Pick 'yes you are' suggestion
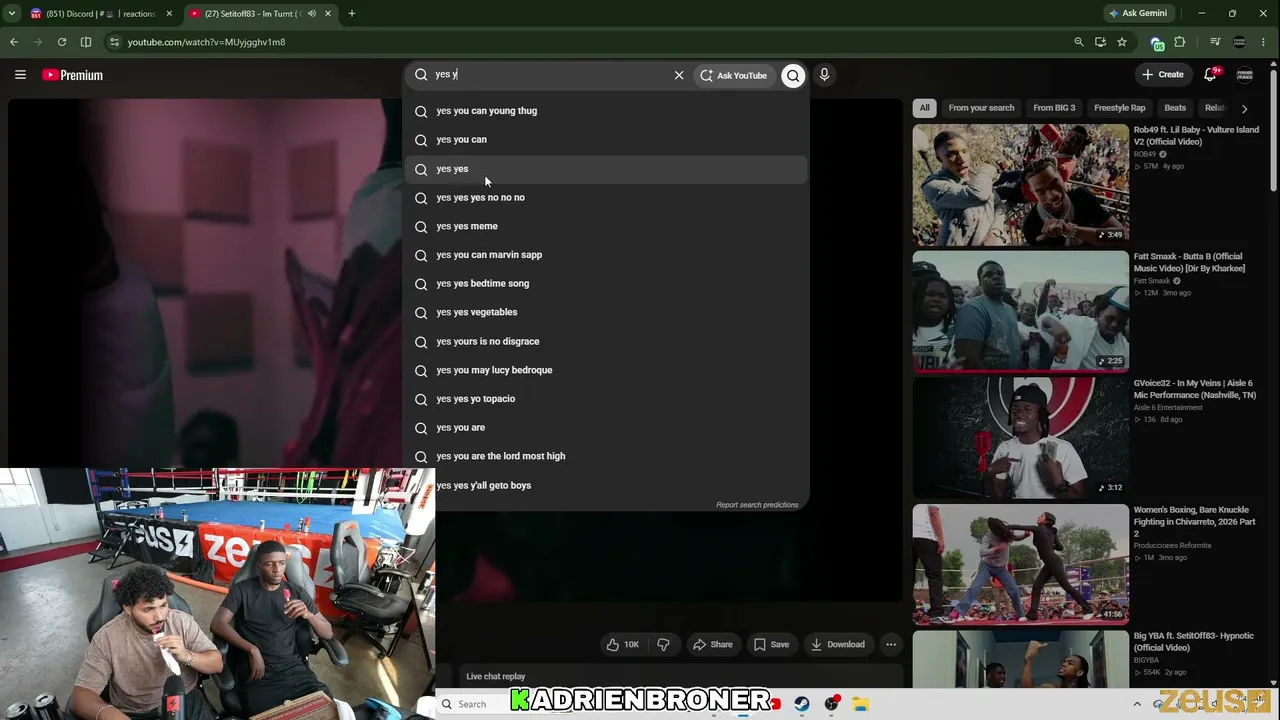This screenshot has height=720, width=1280. pos(606,428)
